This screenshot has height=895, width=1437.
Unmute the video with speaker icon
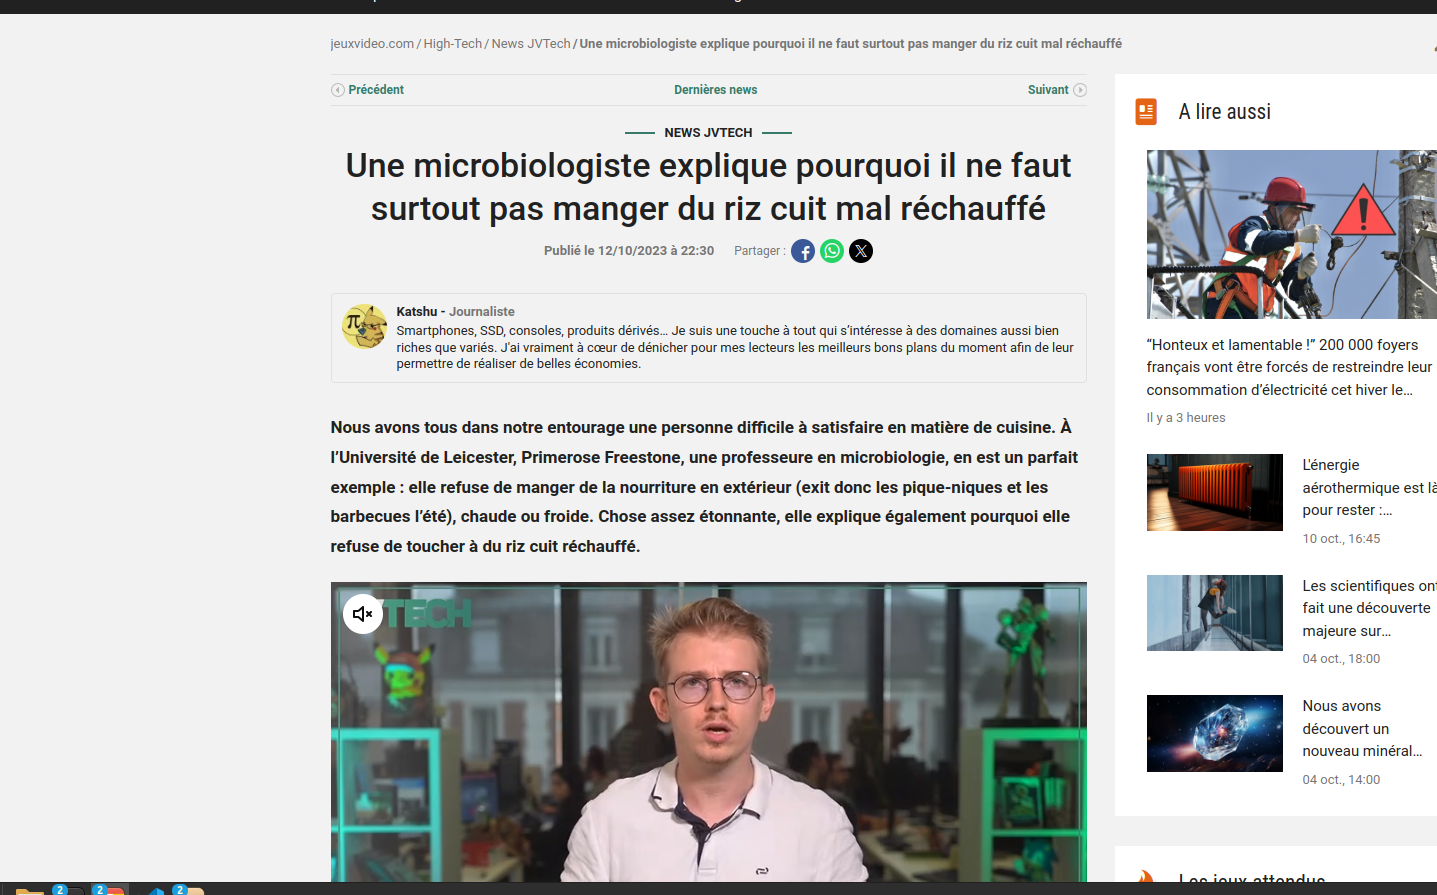click(x=363, y=614)
